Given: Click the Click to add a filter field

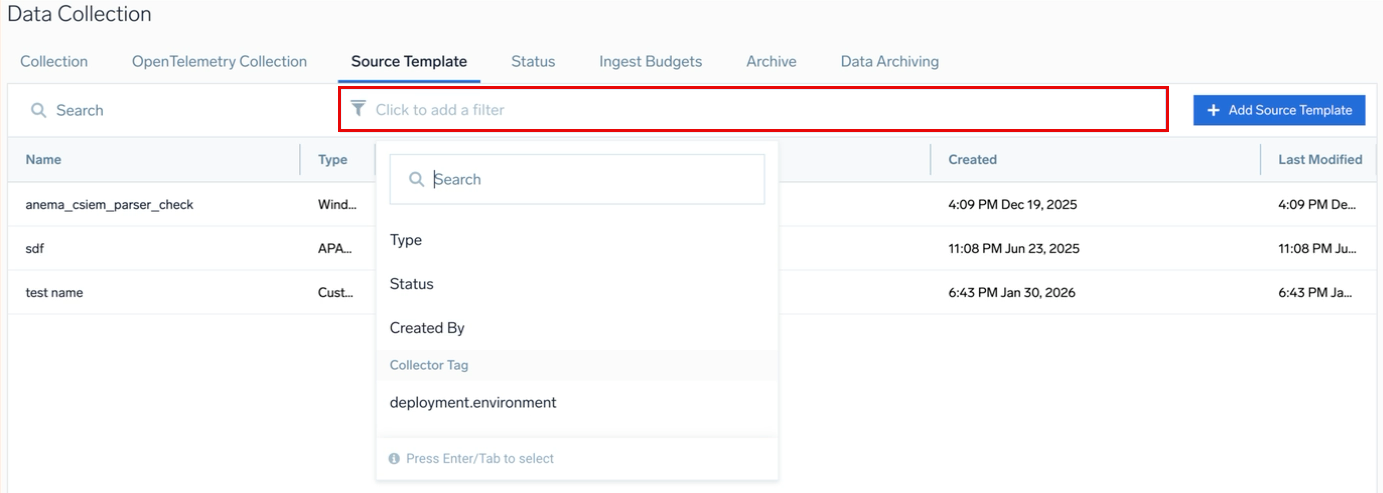Looking at the screenshot, I should [760, 110].
